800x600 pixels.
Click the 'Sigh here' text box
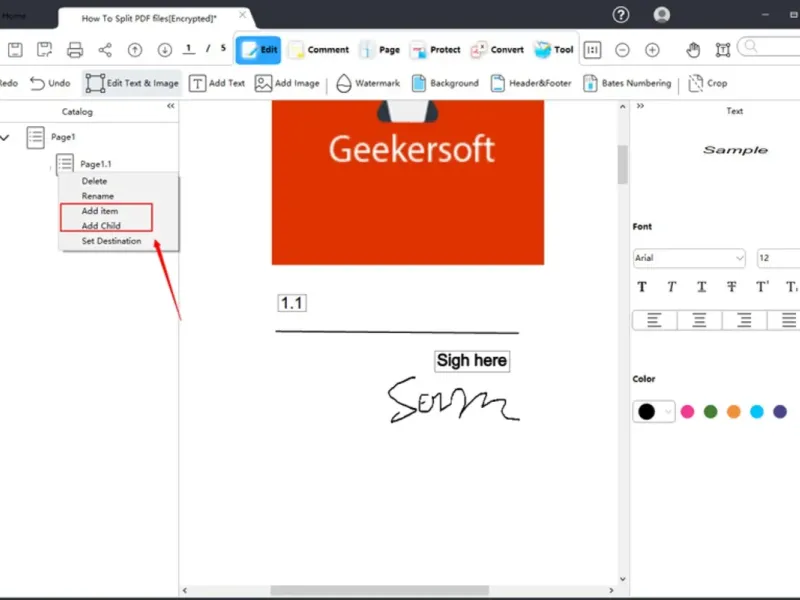[472, 361]
